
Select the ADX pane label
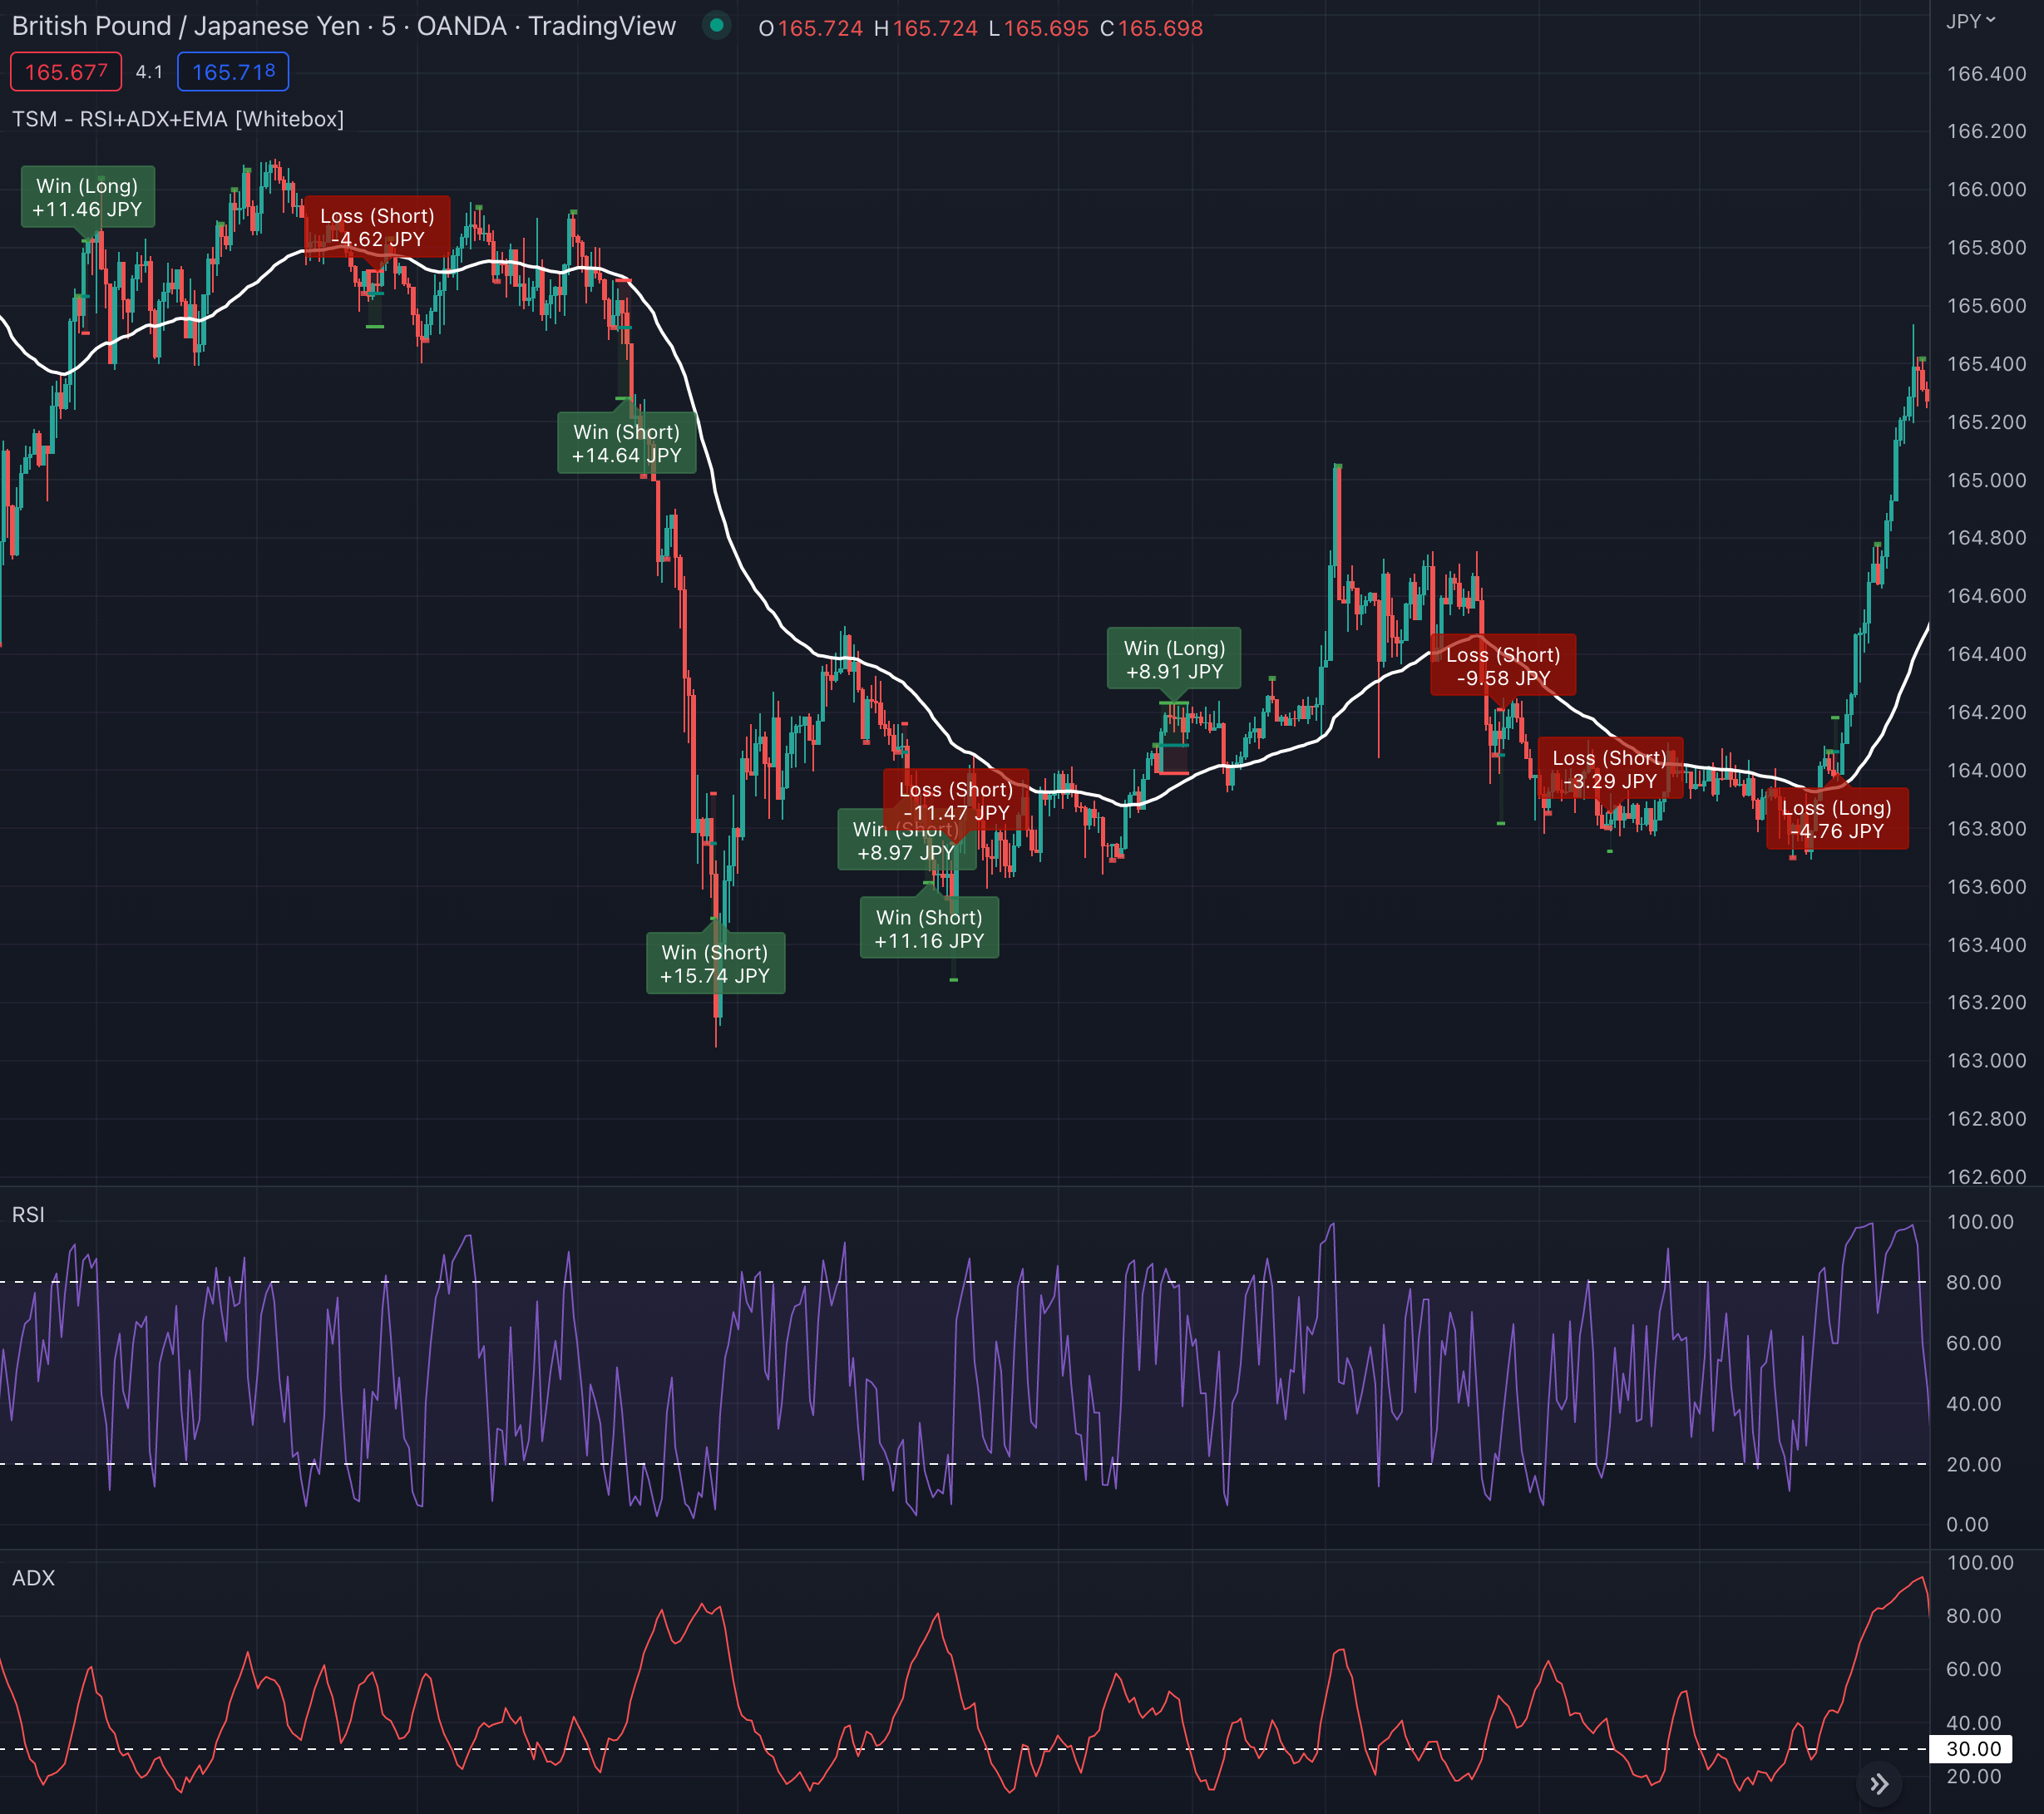[33, 1578]
